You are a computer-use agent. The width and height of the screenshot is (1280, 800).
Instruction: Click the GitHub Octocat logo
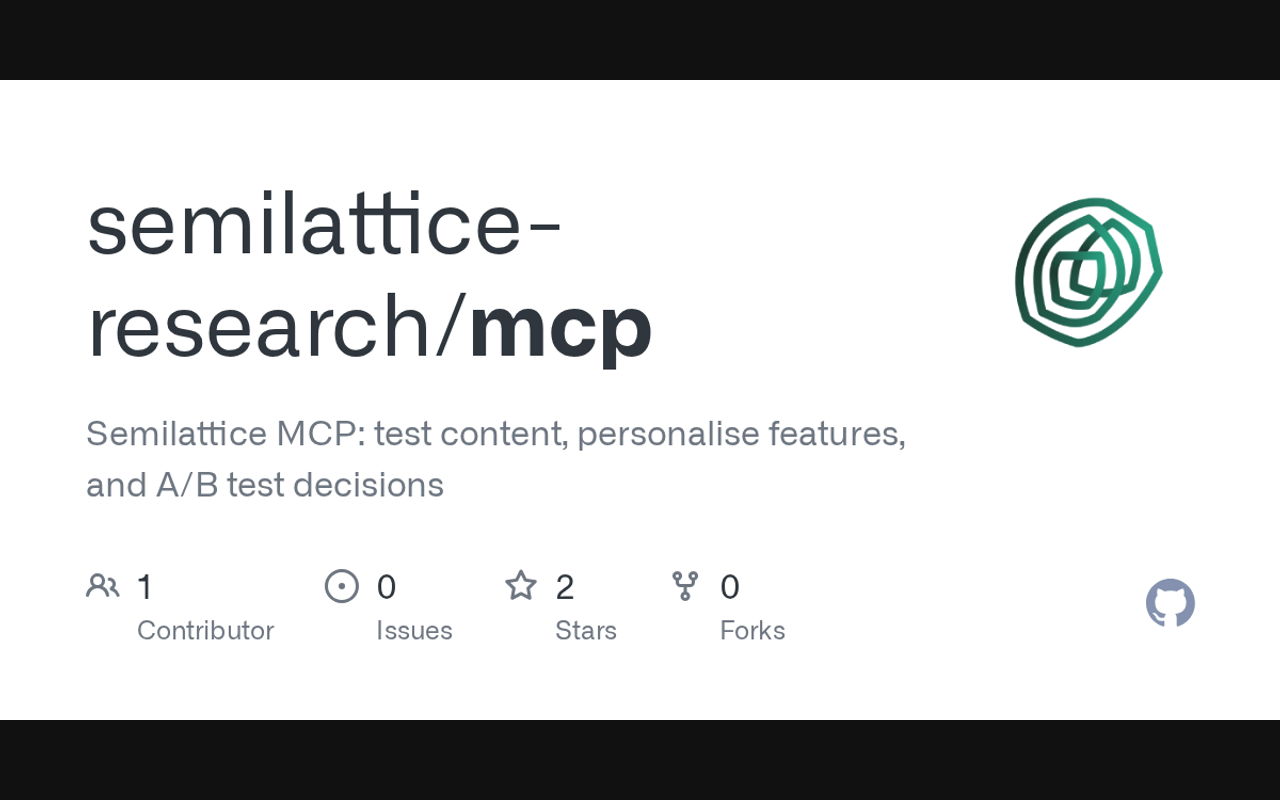pyautogui.click(x=1170, y=603)
